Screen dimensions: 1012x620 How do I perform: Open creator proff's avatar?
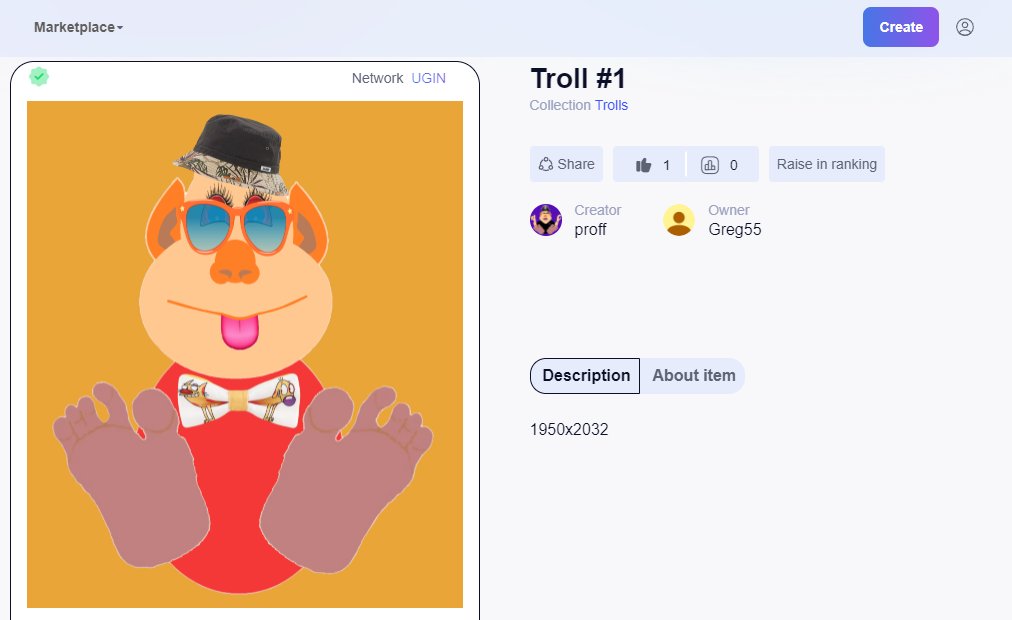click(x=546, y=220)
